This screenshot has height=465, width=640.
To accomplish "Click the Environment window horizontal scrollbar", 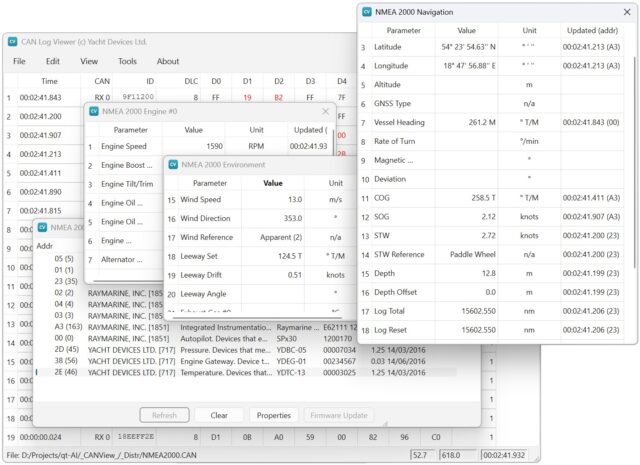I will [x=257, y=317].
